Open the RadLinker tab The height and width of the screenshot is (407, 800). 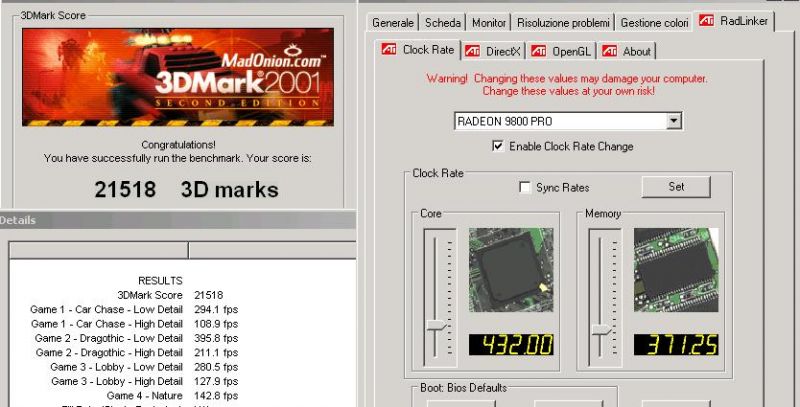coord(734,21)
